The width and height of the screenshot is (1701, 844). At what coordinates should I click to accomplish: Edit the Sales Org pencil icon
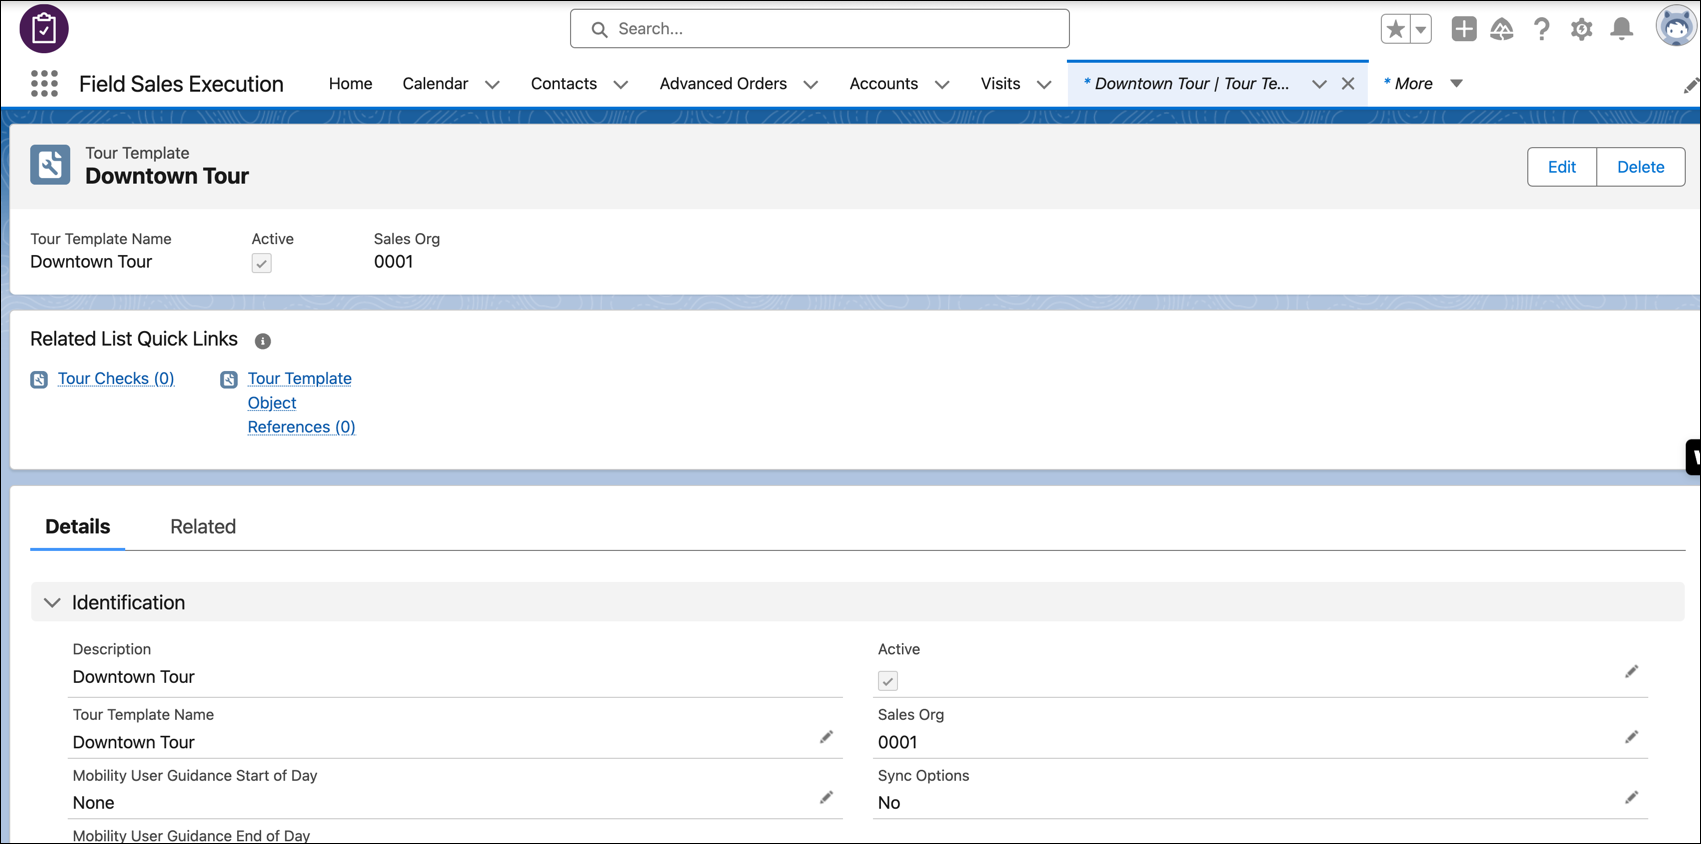(1631, 737)
